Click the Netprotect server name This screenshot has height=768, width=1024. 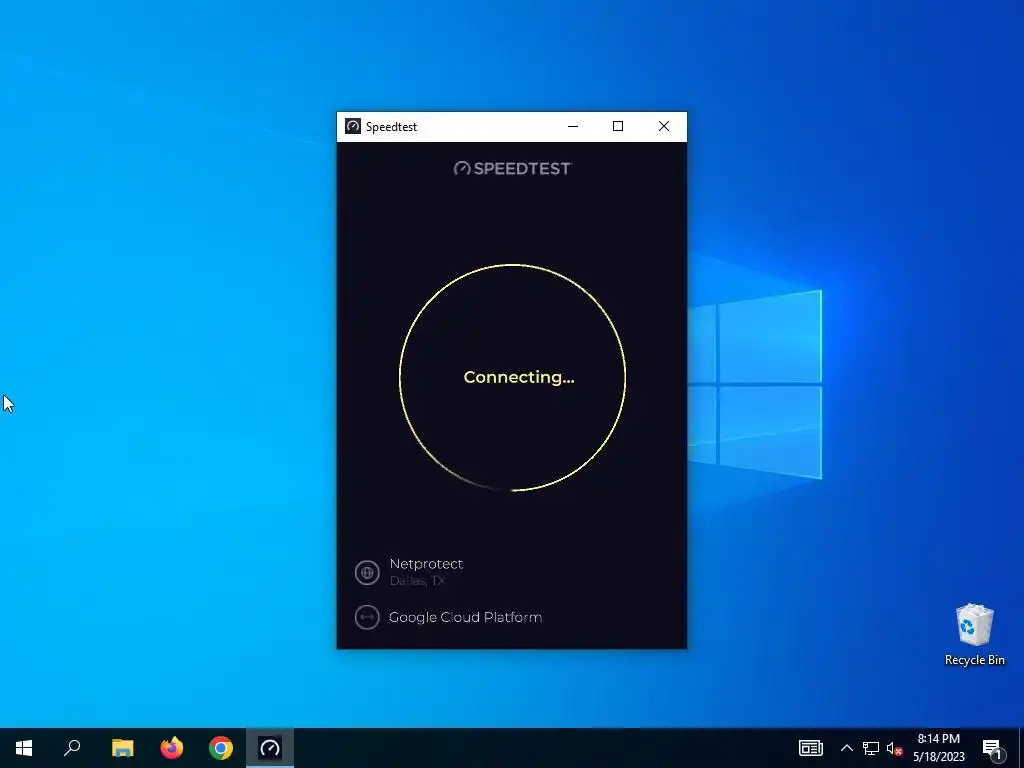(x=426, y=564)
